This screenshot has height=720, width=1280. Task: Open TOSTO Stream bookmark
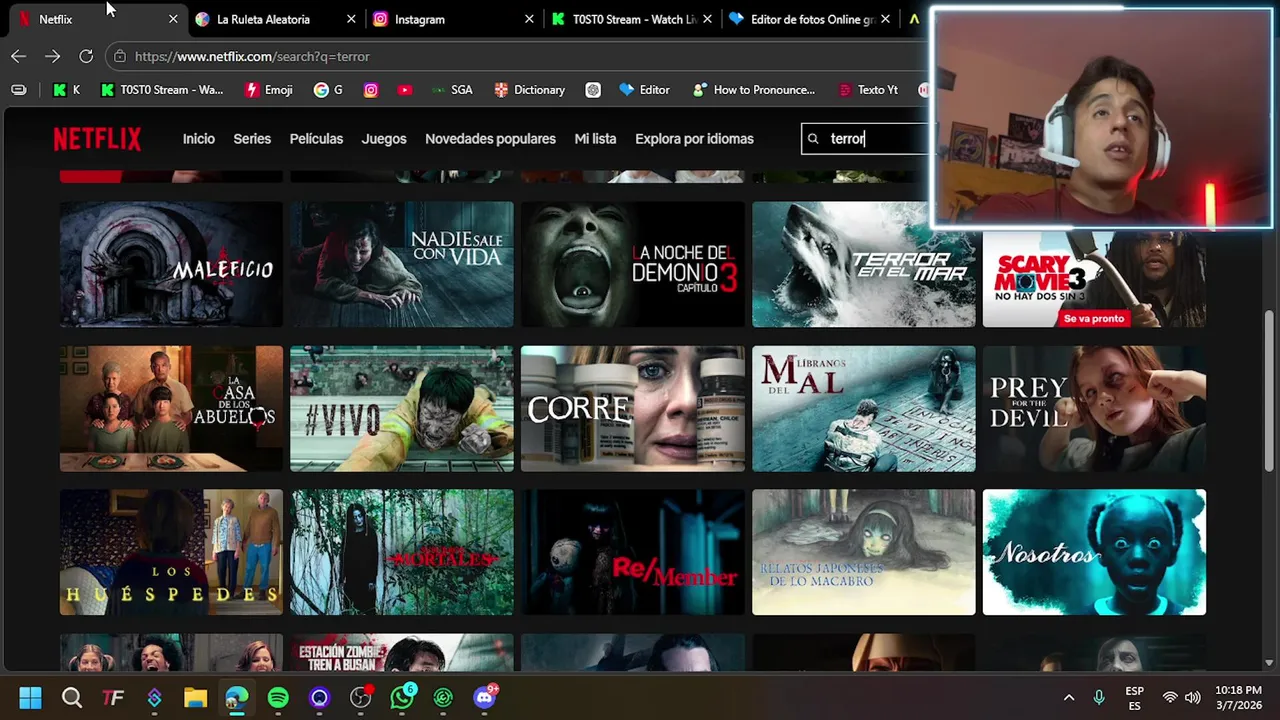tap(162, 90)
